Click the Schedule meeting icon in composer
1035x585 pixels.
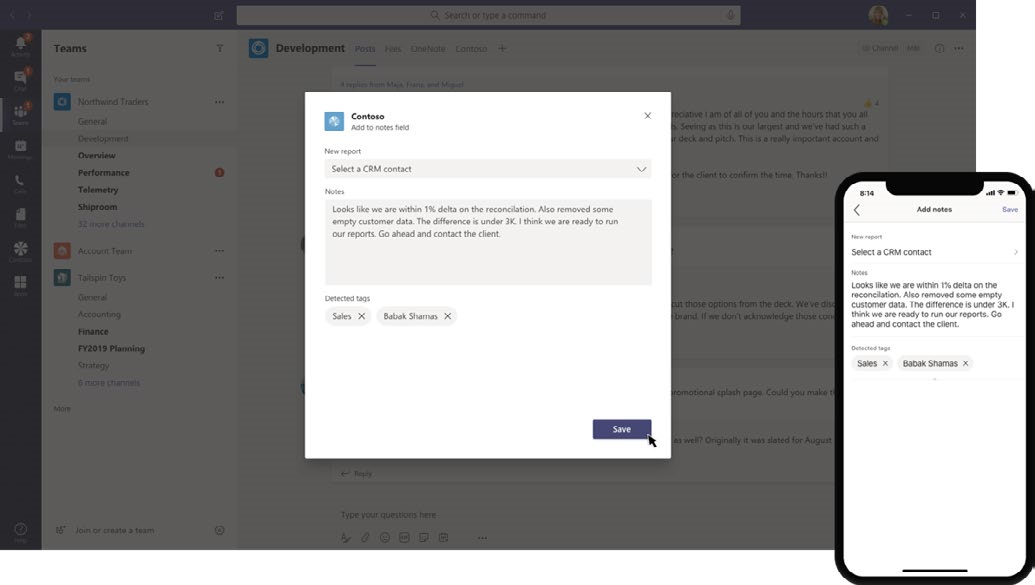tap(444, 537)
